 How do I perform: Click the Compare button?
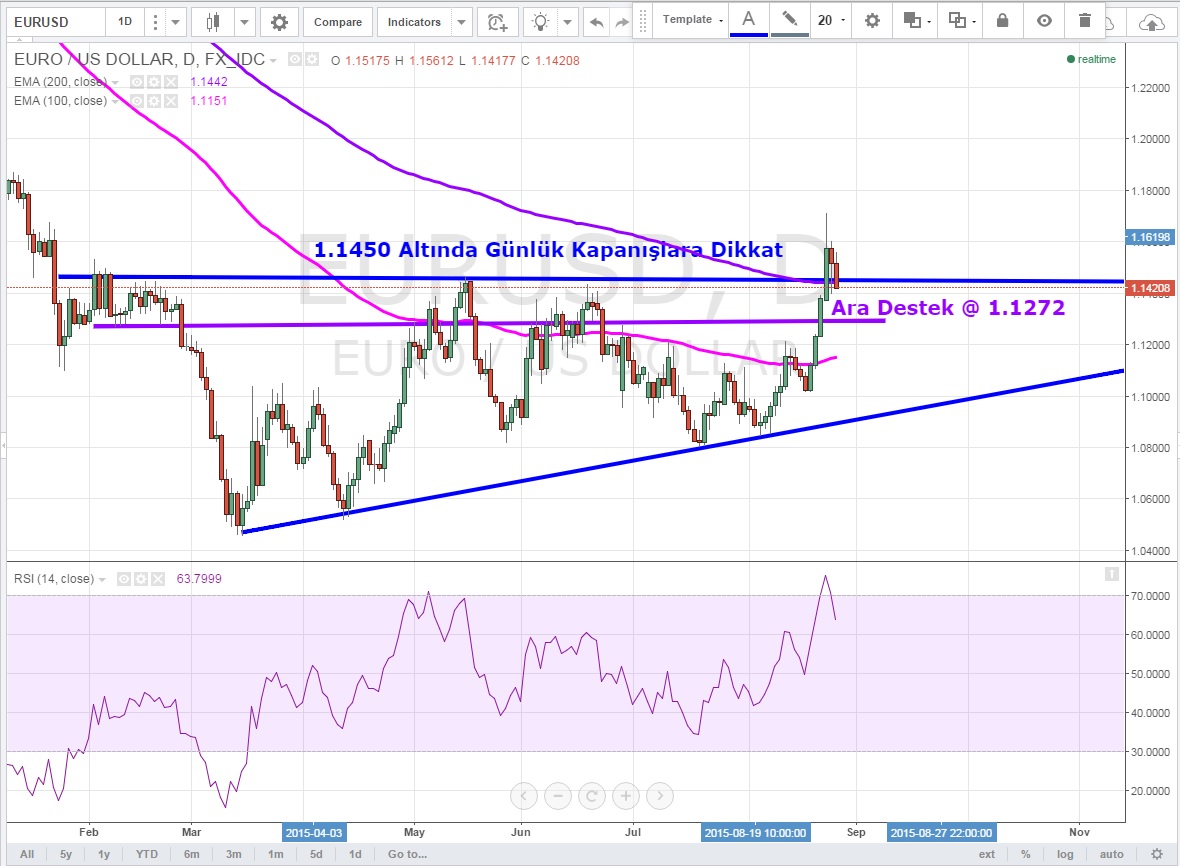338,22
